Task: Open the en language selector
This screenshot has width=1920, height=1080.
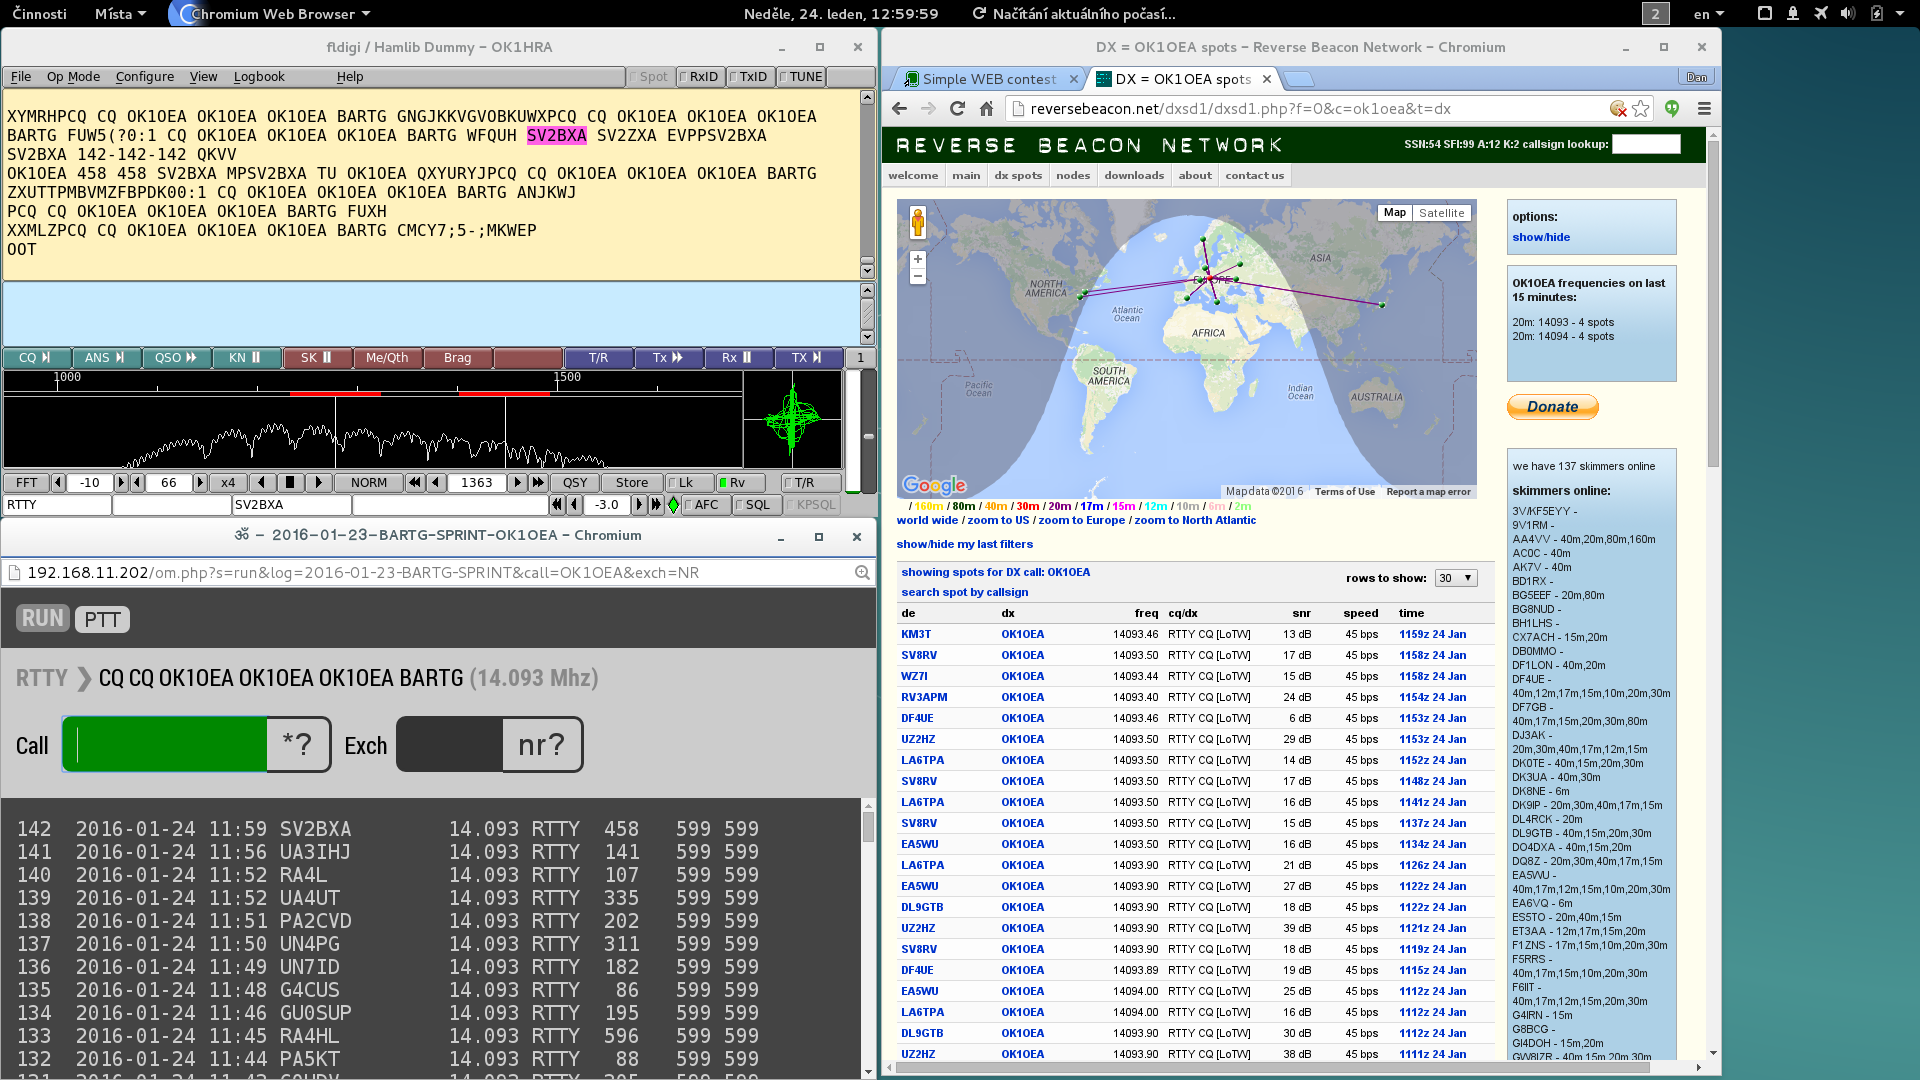Action: pos(1708,13)
